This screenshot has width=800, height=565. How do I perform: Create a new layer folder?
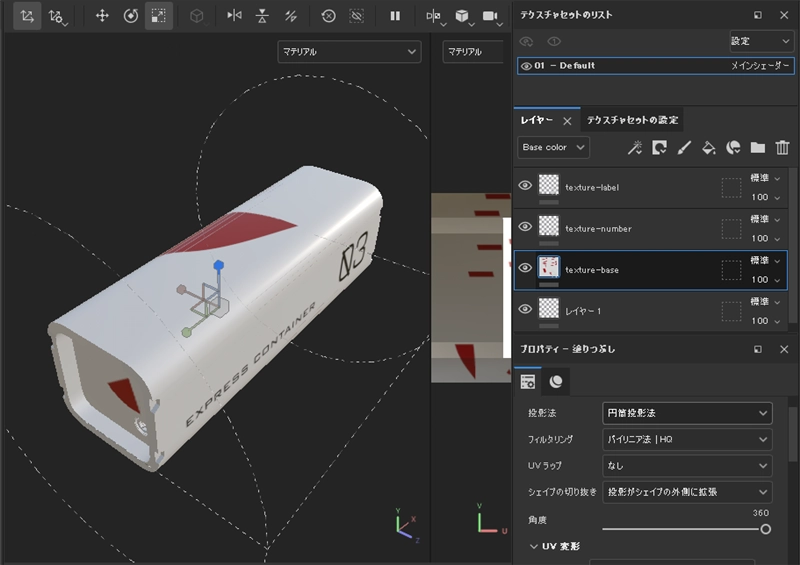pyautogui.click(x=758, y=147)
